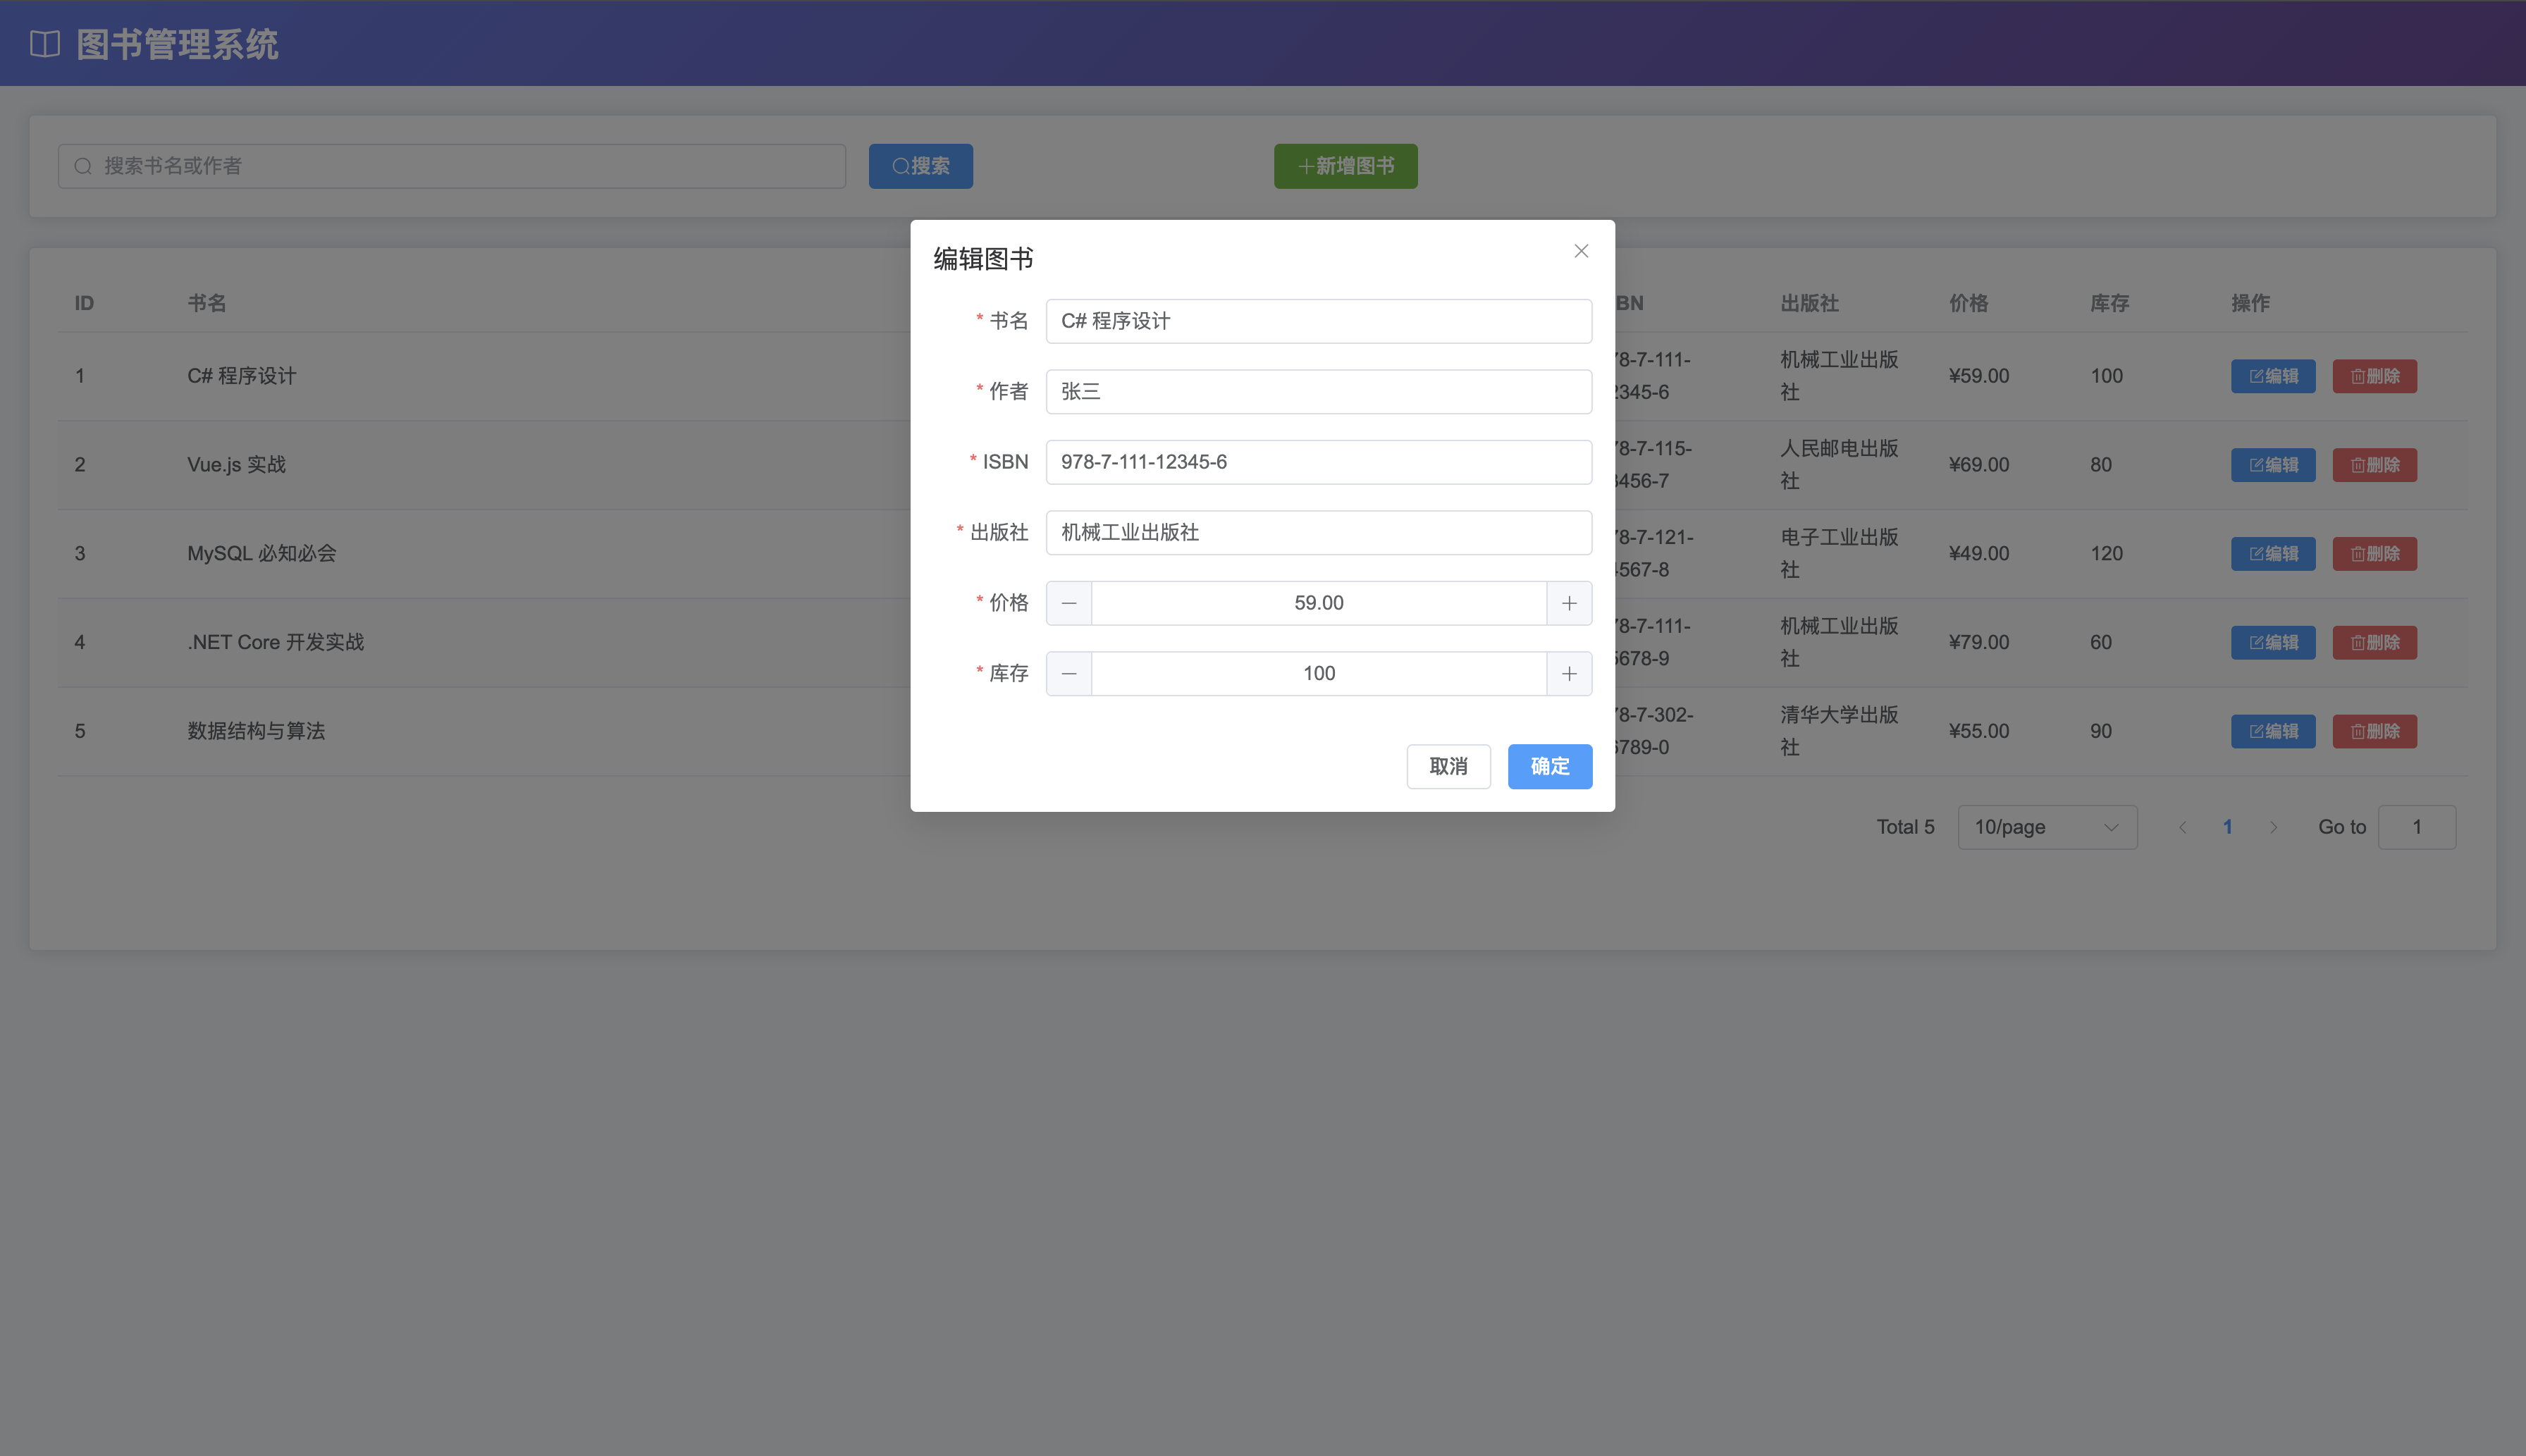Click the 新增图书 button
This screenshot has height=1456, width=2526.
tap(1345, 166)
